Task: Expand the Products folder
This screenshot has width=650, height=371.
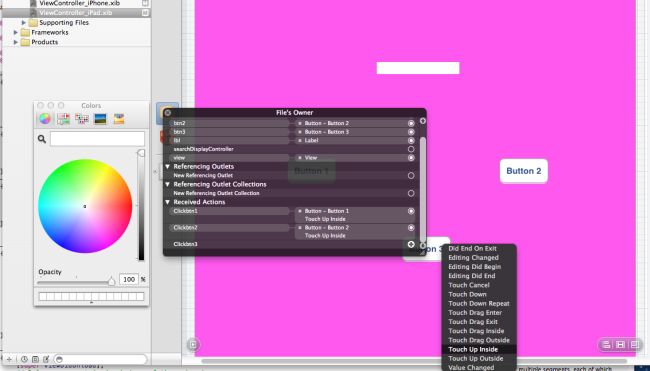Action: (x=16, y=42)
